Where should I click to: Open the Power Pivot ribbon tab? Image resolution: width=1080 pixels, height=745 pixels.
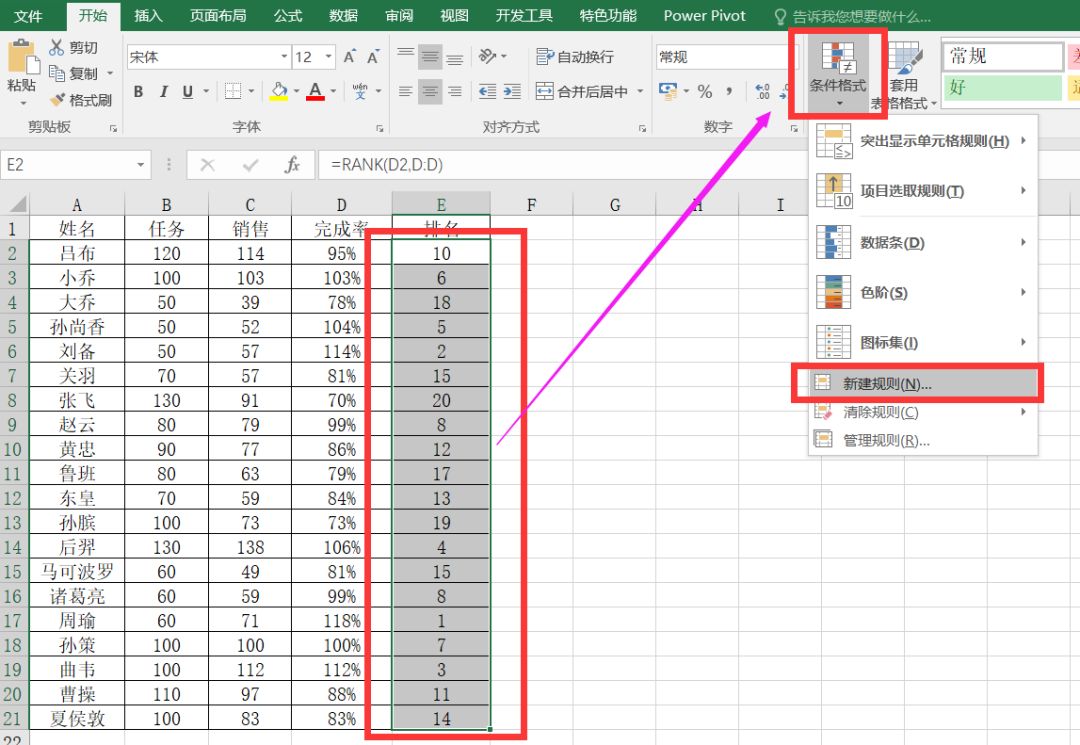pyautogui.click(x=704, y=15)
